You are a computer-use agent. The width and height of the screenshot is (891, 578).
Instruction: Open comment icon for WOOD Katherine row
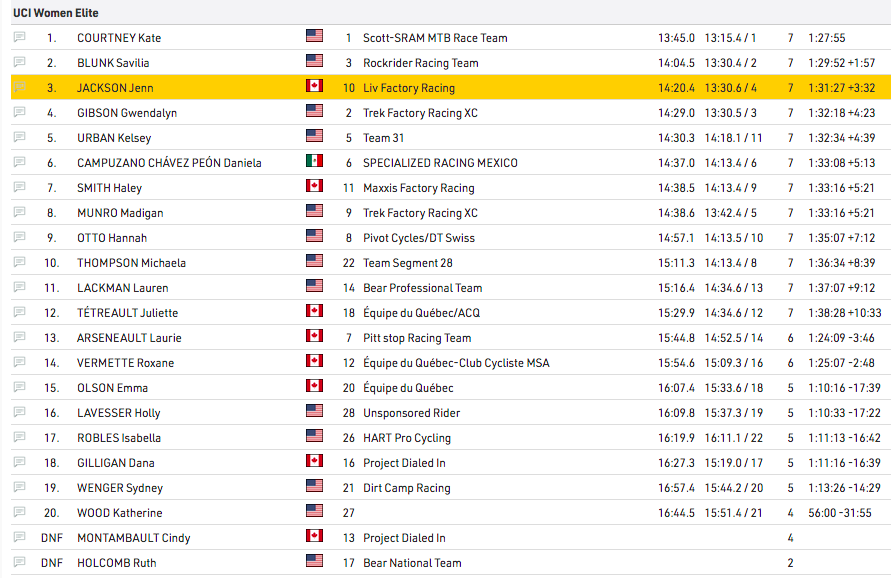(20, 512)
